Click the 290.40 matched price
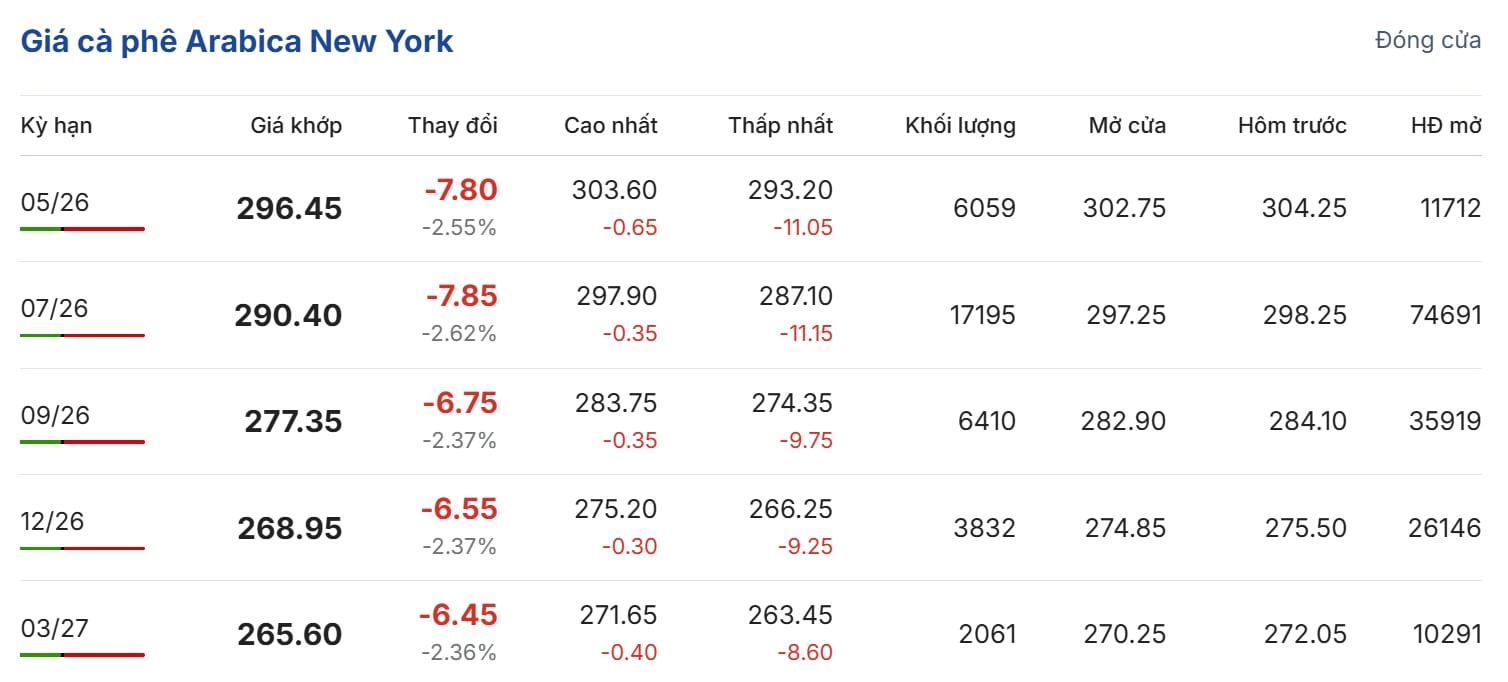This screenshot has height=682, width=1508. point(288,316)
